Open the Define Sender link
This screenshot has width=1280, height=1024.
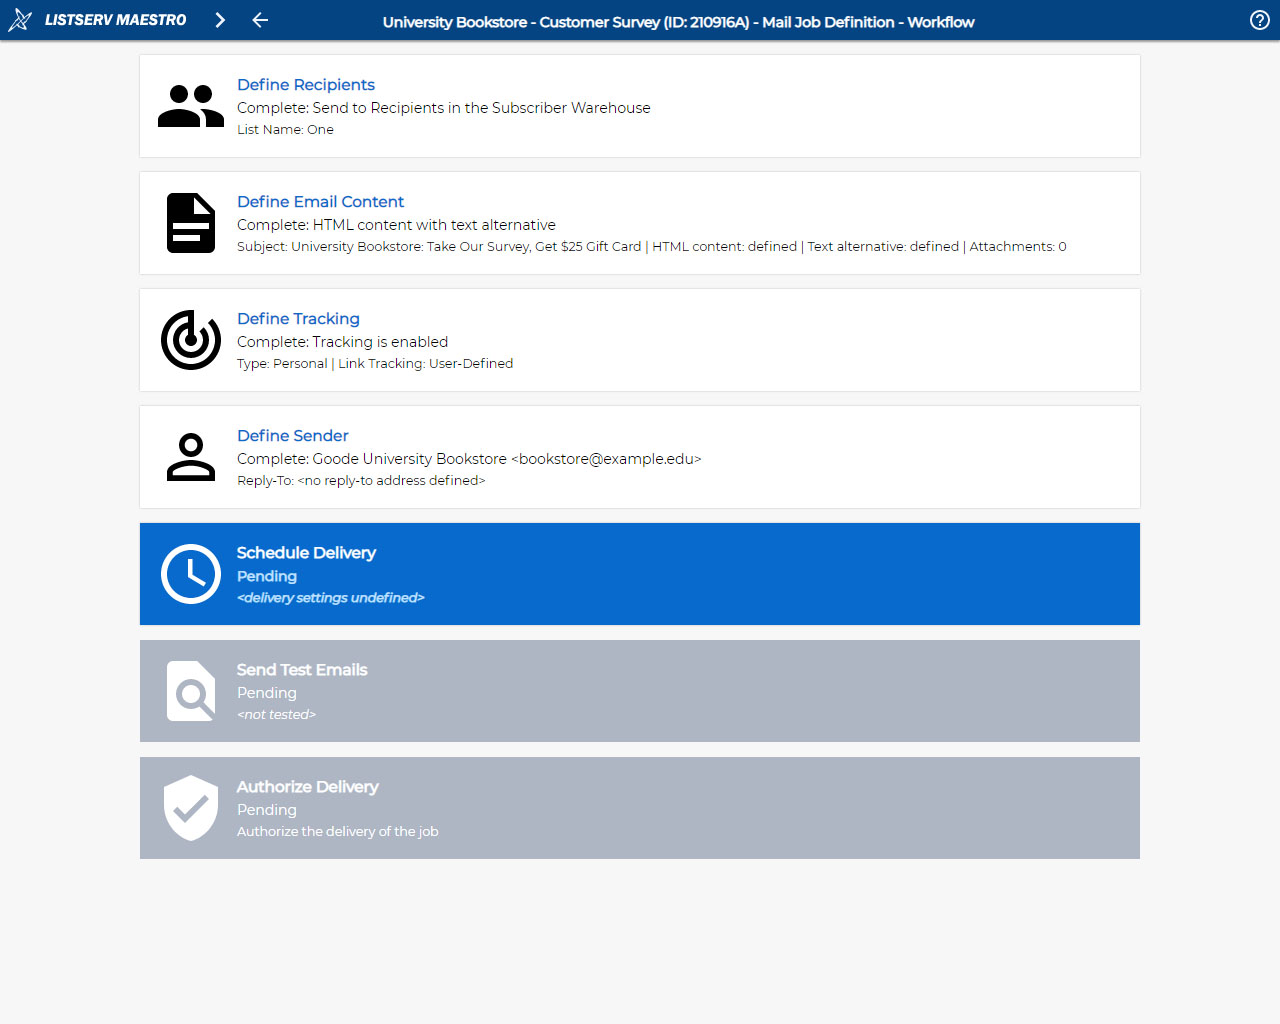(x=293, y=436)
